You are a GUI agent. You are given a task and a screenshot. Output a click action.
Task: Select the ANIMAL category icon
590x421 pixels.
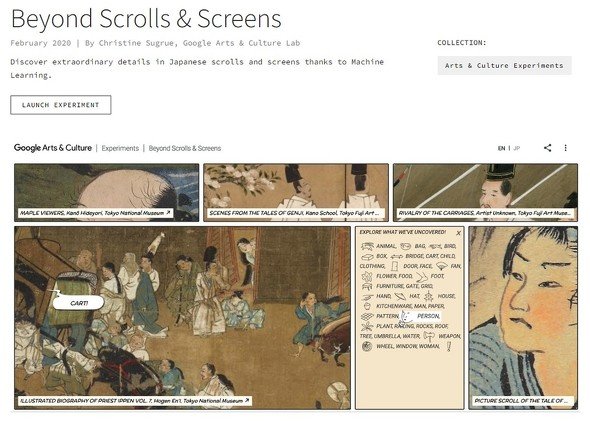pyautogui.click(x=367, y=246)
